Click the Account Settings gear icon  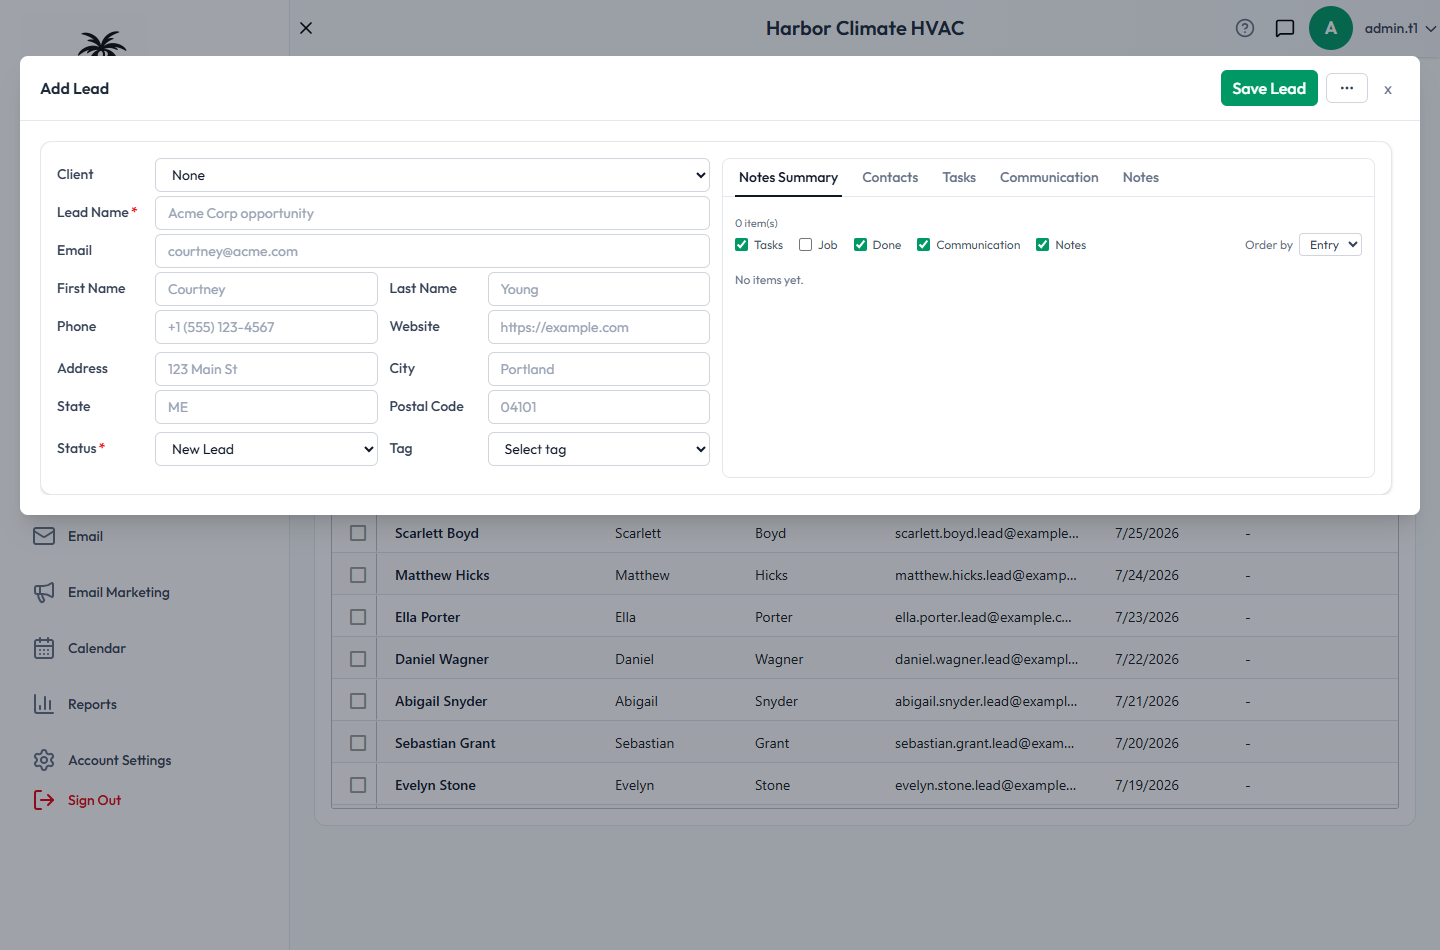[44, 760]
